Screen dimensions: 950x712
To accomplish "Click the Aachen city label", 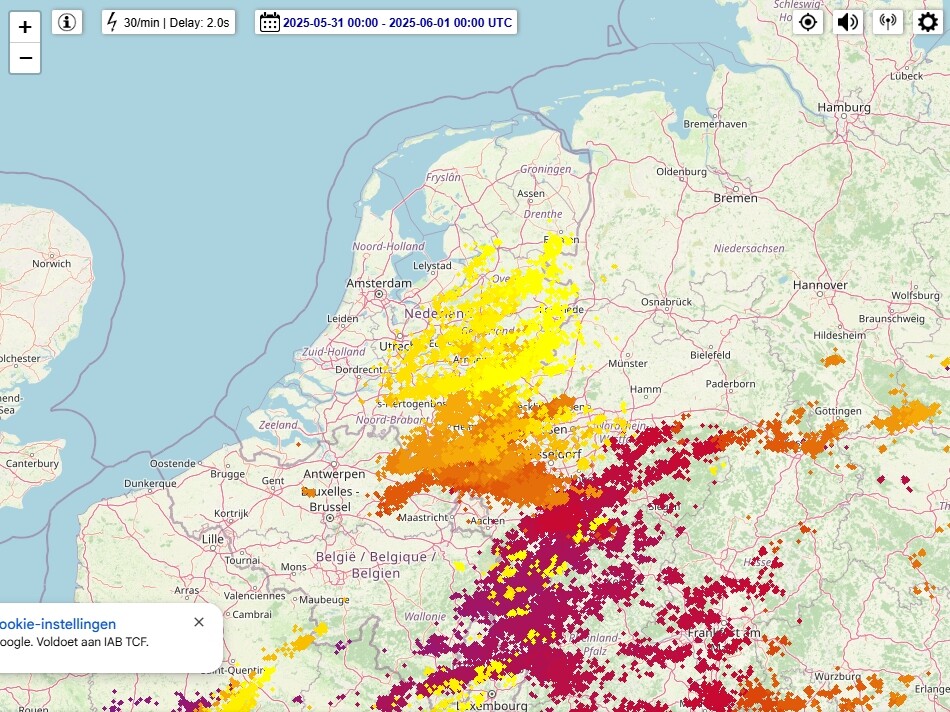I will coord(488,521).
